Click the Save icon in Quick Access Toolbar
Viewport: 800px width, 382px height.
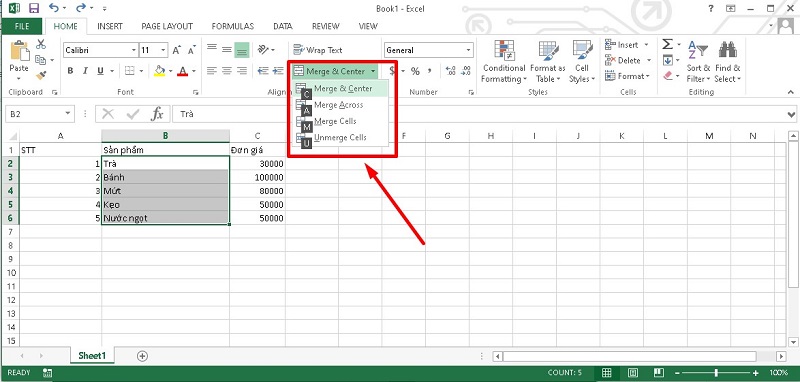click(34, 8)
